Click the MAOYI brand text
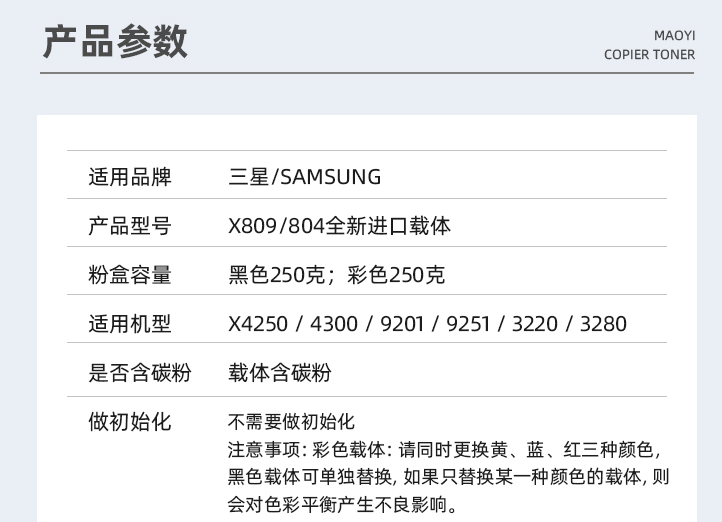 [674, 35]
